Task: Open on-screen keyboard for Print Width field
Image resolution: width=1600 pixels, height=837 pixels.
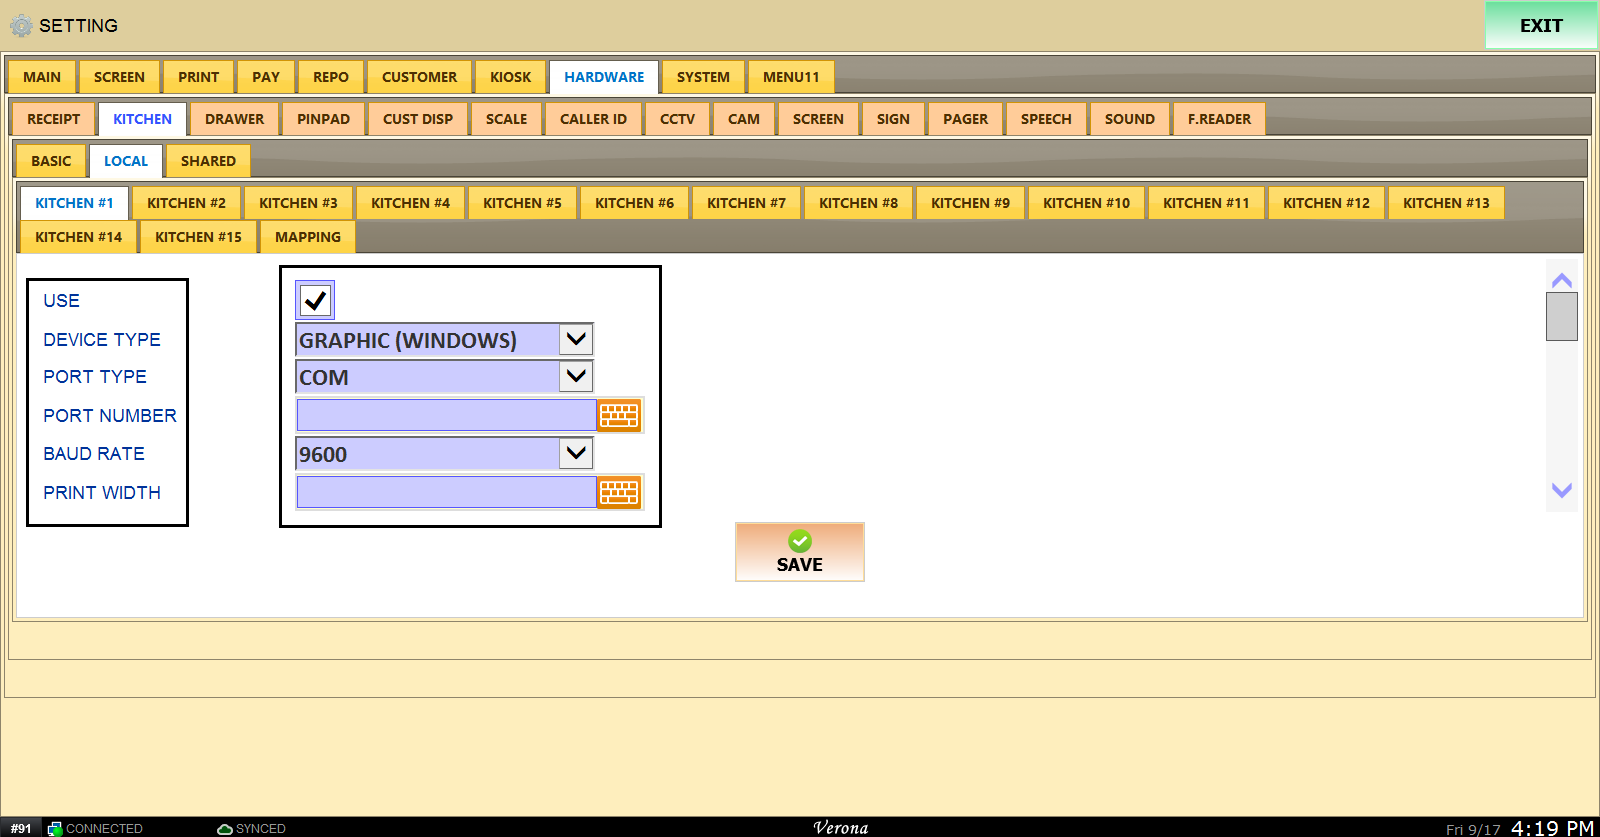Action: pos(619,492)
